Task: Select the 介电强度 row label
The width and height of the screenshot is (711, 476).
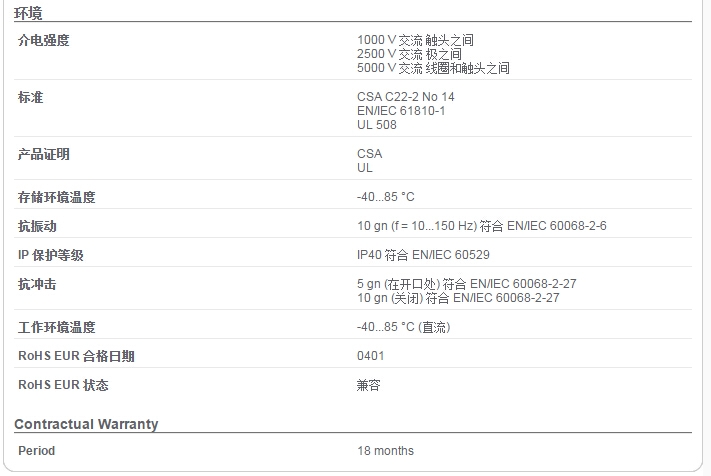Action: tap(44, 40)
